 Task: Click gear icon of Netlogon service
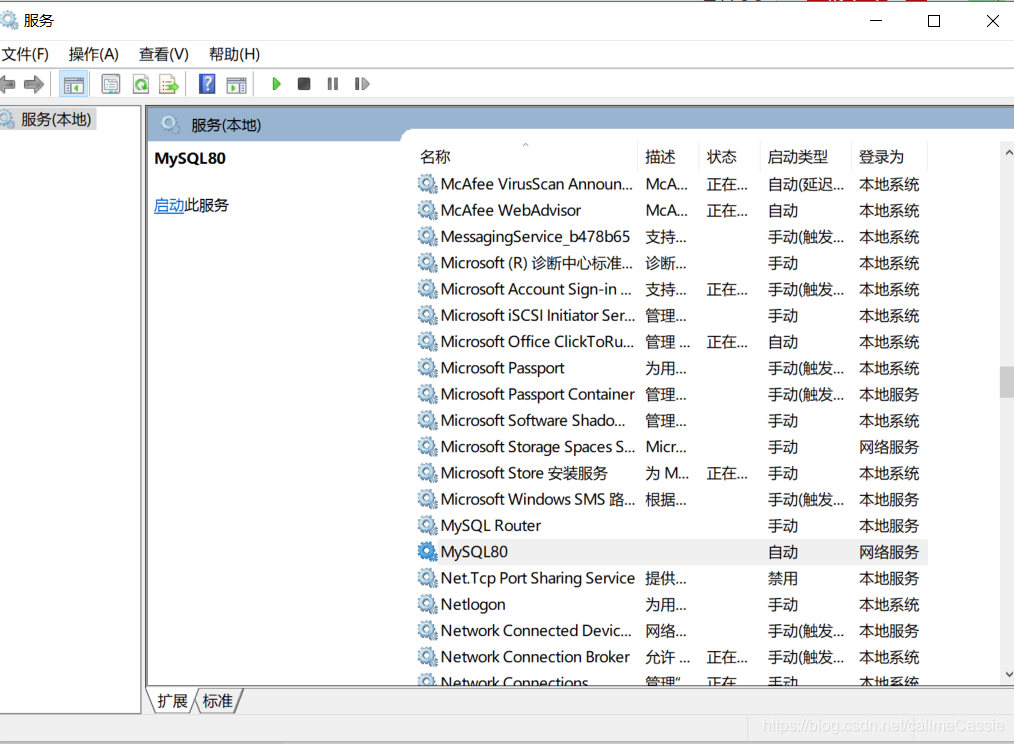[x=427, y=604]
